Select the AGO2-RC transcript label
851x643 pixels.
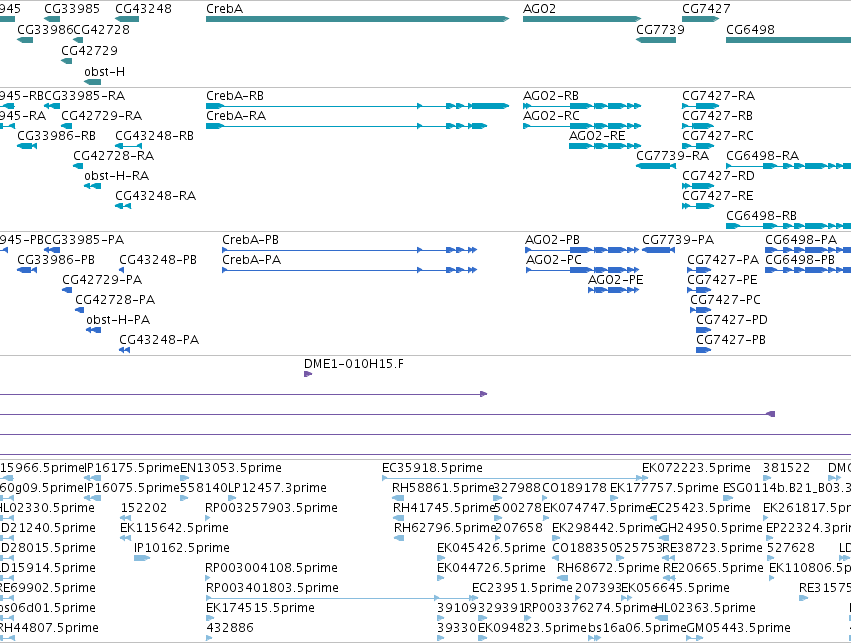coord(551,116)
